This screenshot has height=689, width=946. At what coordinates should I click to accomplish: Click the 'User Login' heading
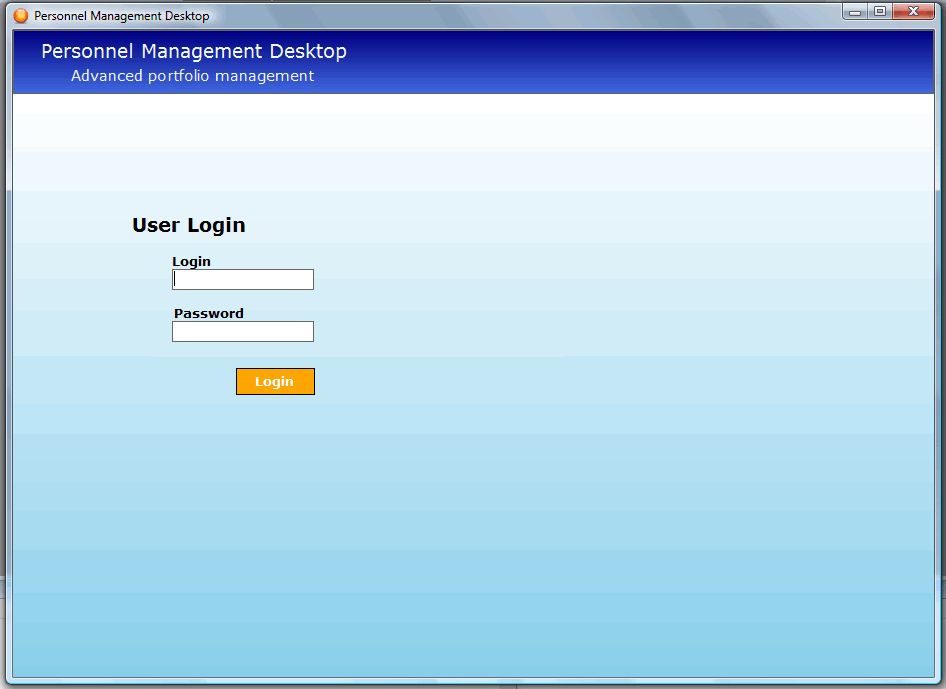click(x=188, y=225)
